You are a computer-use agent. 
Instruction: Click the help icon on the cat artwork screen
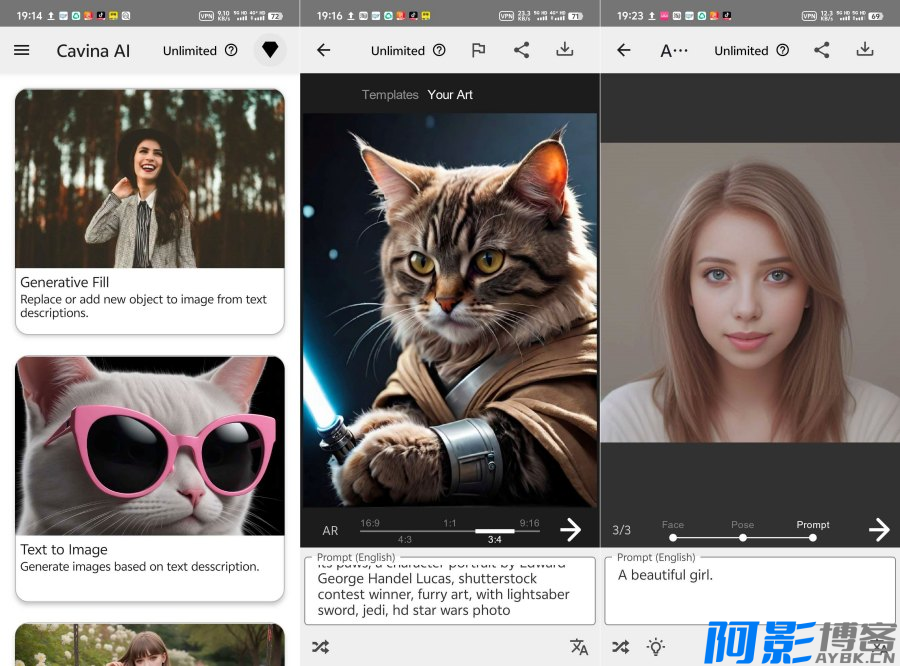click(439, 51)
